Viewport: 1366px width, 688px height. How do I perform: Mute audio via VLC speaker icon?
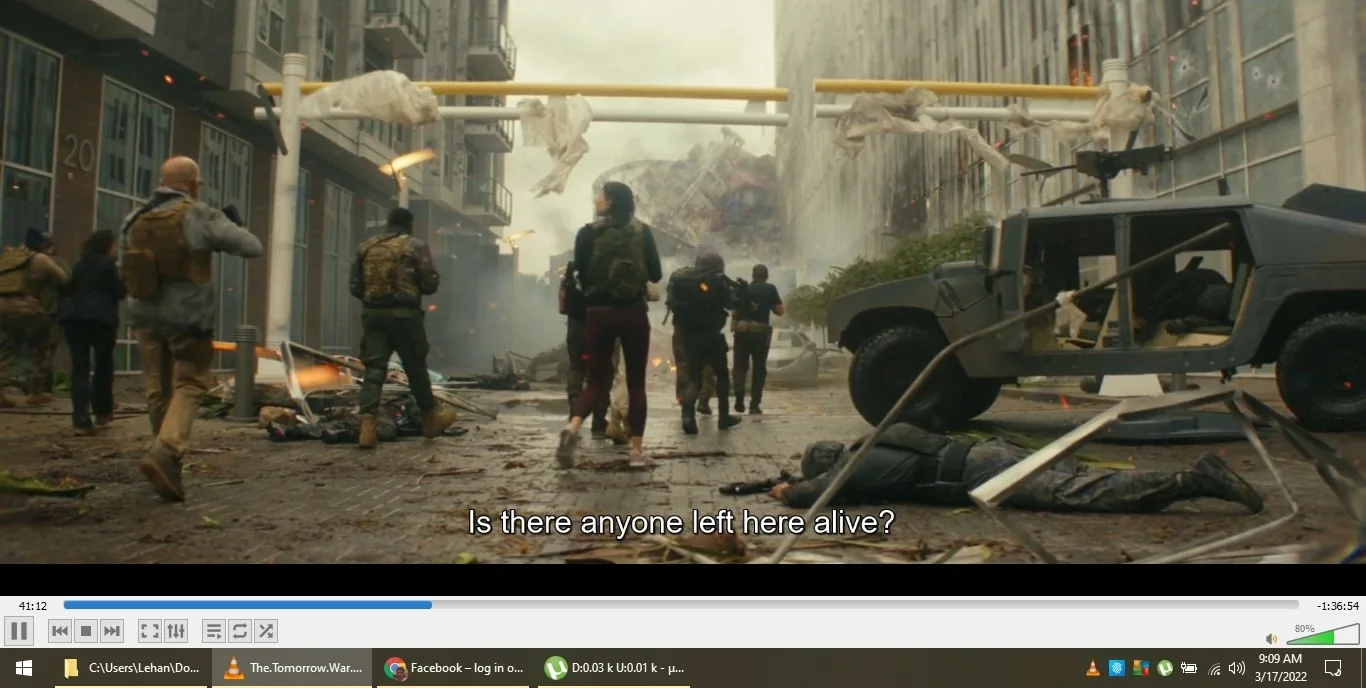tap(1271, 638)
